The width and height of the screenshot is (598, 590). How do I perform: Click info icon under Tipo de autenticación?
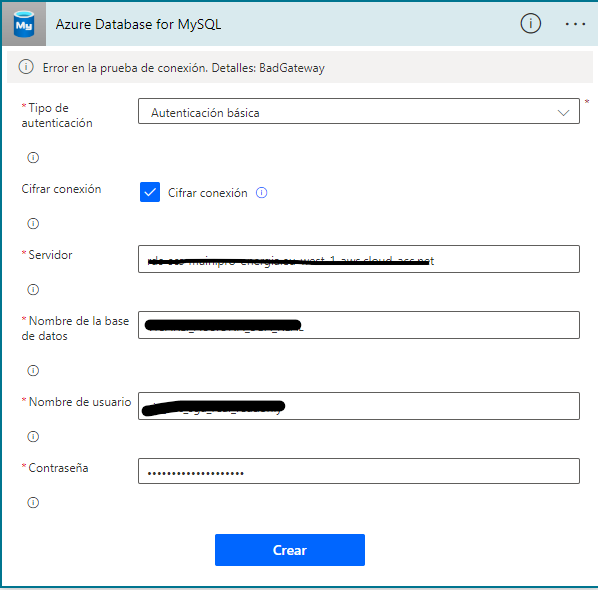click(33, 158)
